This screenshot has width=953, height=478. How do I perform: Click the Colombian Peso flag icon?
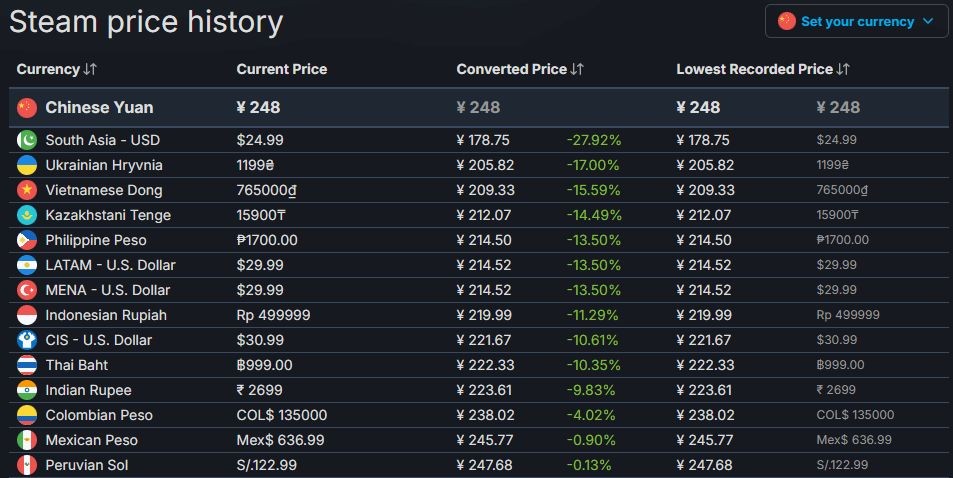[x=27, y=415]
